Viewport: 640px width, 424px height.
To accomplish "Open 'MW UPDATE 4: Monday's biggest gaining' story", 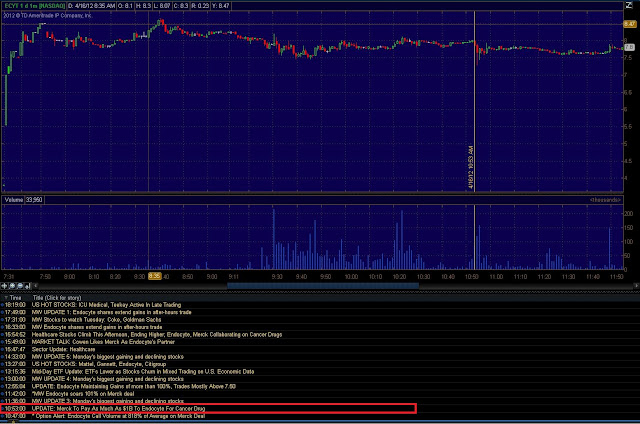I will click(107, 379).
